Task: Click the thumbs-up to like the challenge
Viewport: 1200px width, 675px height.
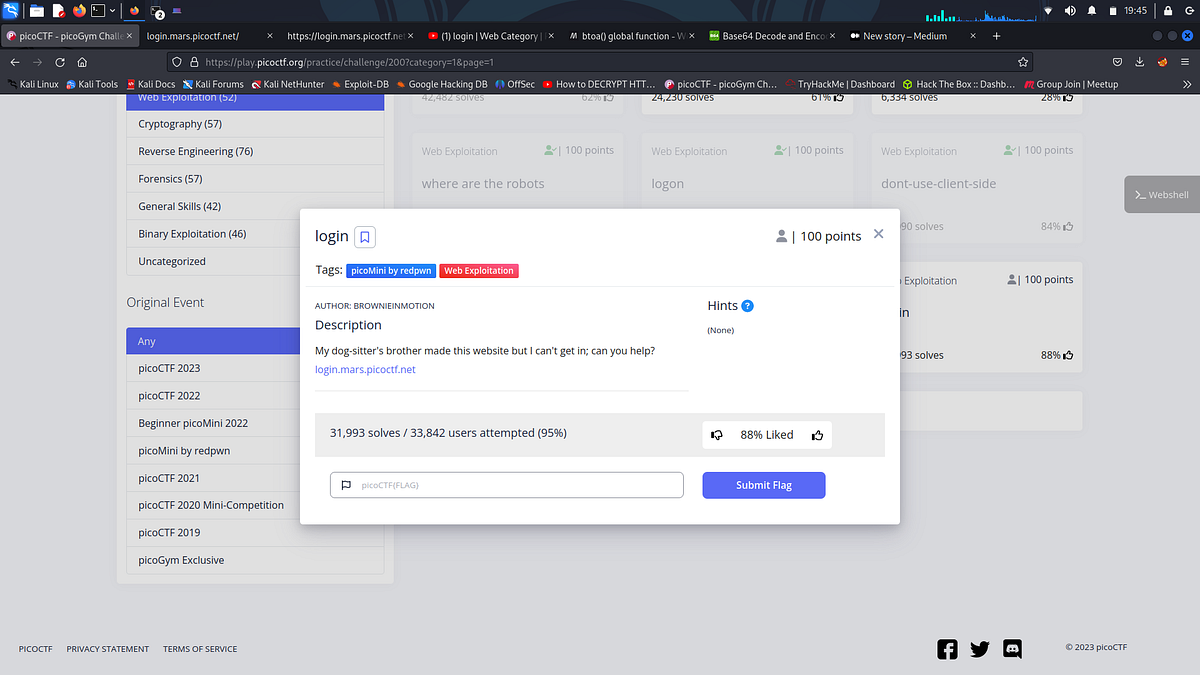Action: (817, 434)
